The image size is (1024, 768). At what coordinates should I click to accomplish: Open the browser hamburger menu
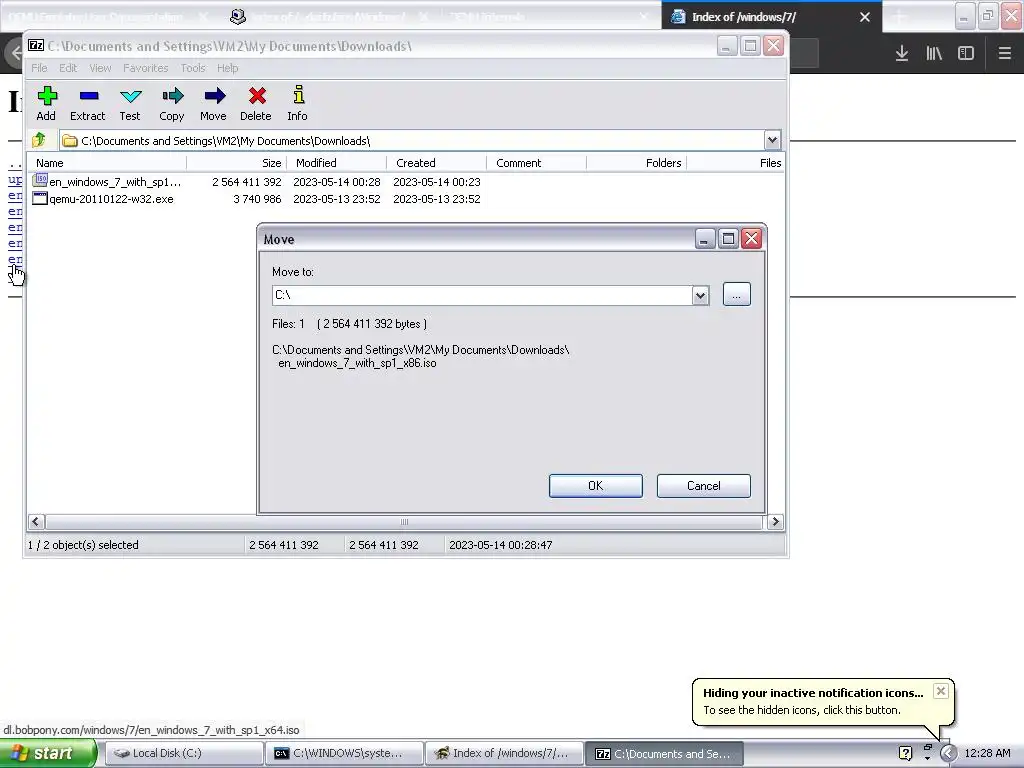[1004, 53]
